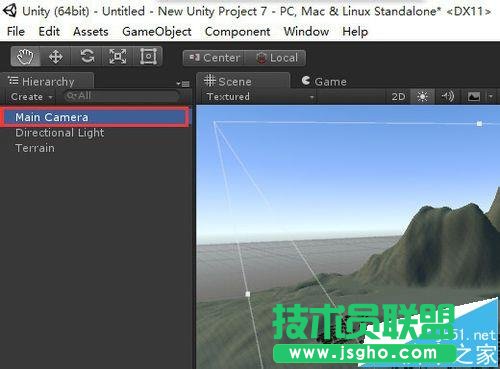Toggle 2D scene view mode

(398, 97)
